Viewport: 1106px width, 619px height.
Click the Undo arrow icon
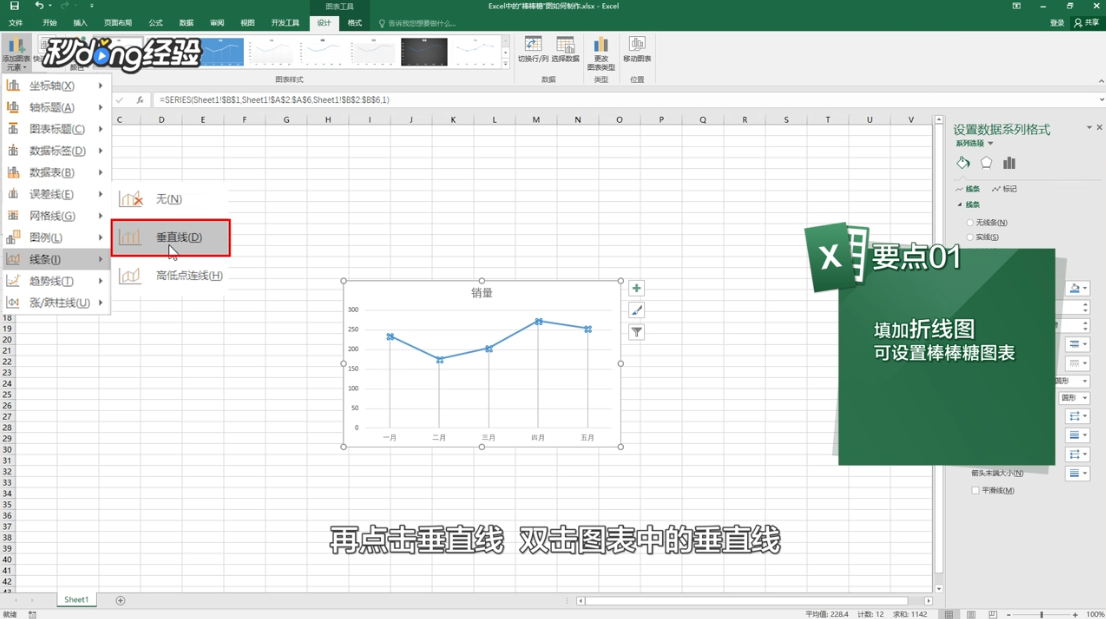[x=40, y=6]
